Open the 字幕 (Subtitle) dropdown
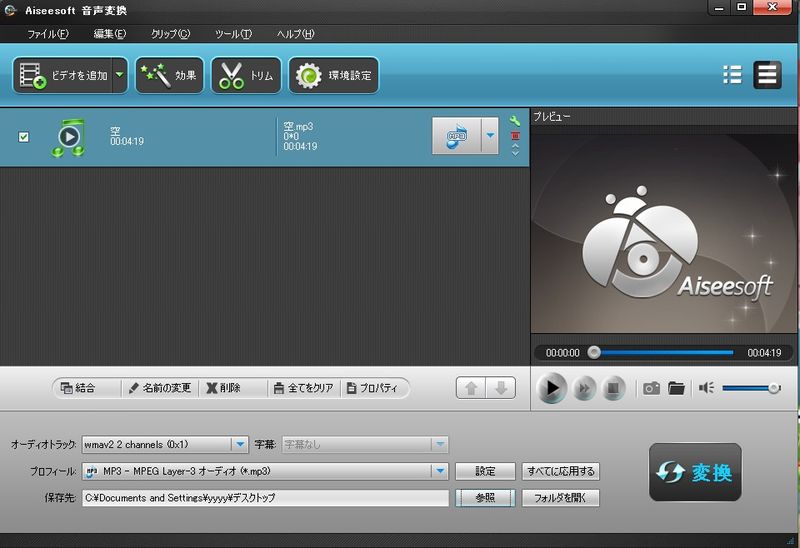This screenshot has height=548, width=800. point(440,444)
